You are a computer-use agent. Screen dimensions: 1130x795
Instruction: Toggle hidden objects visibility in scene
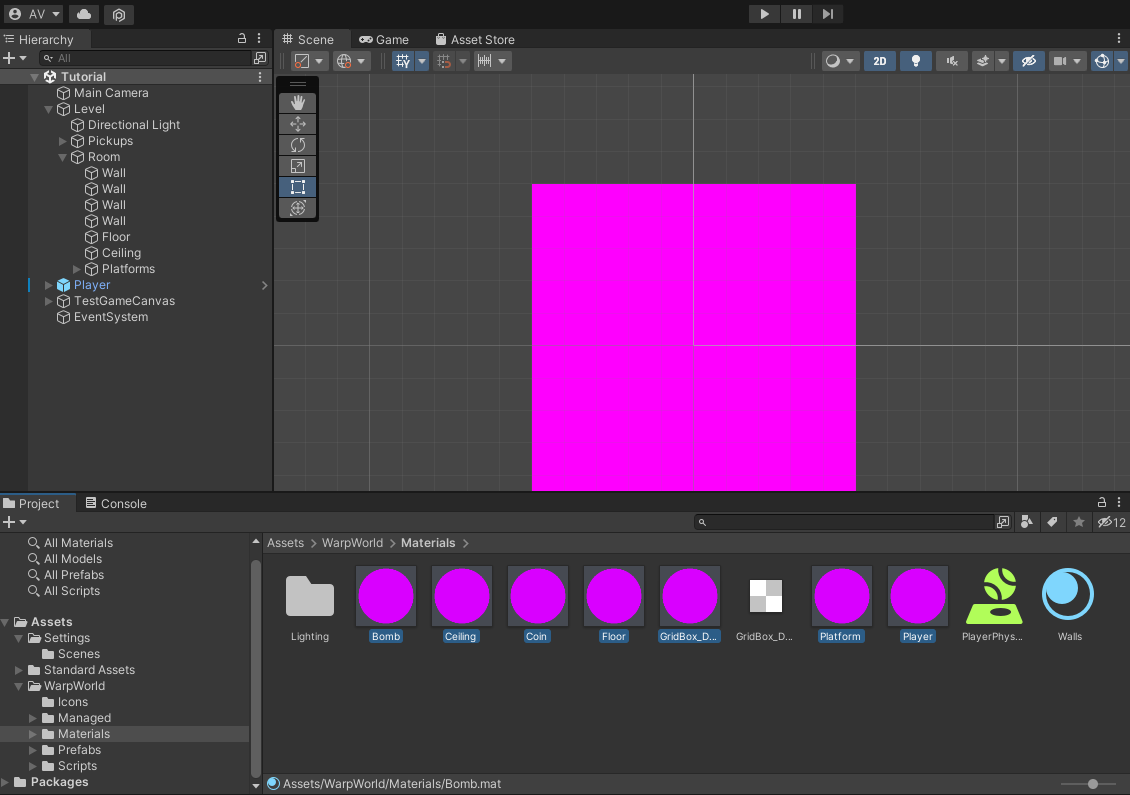pyautogui.click(x=1027, y=61)
